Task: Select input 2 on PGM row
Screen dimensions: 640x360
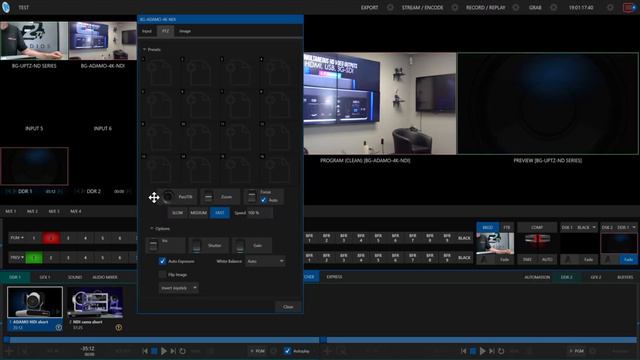Action: (x=51, y=238)
